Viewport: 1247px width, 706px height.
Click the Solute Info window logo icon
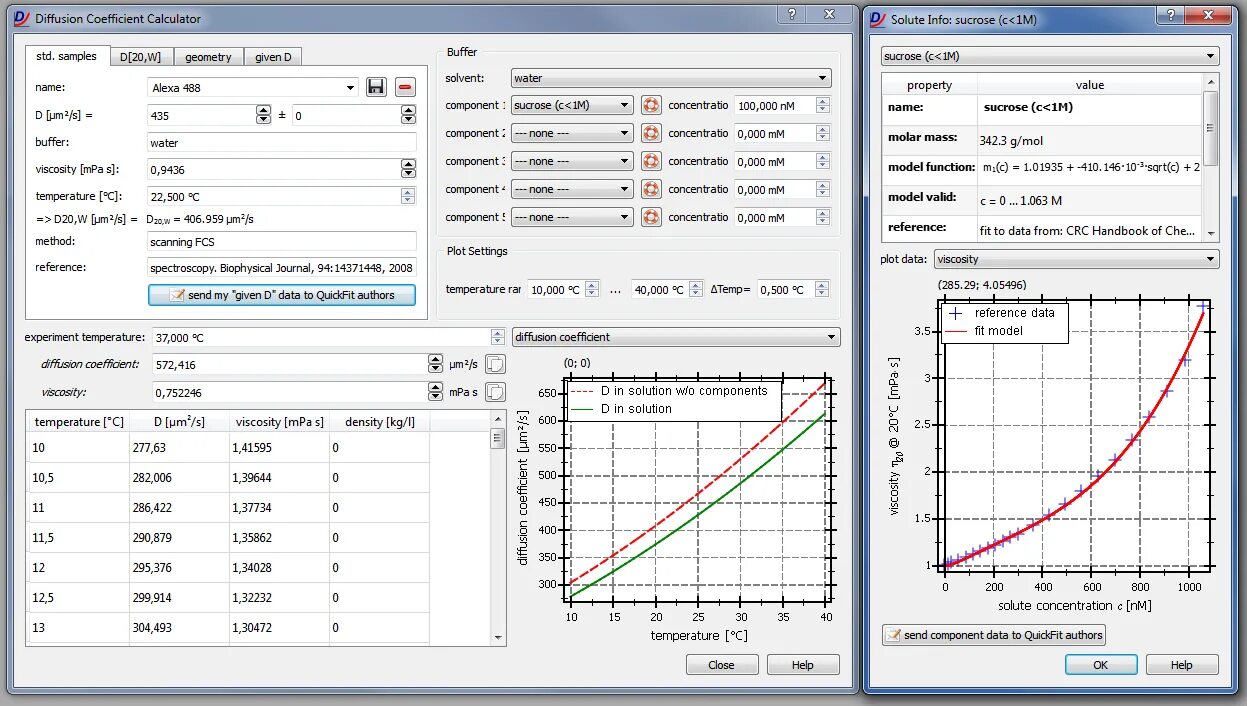pyautogui.click(x=877, y=18)
